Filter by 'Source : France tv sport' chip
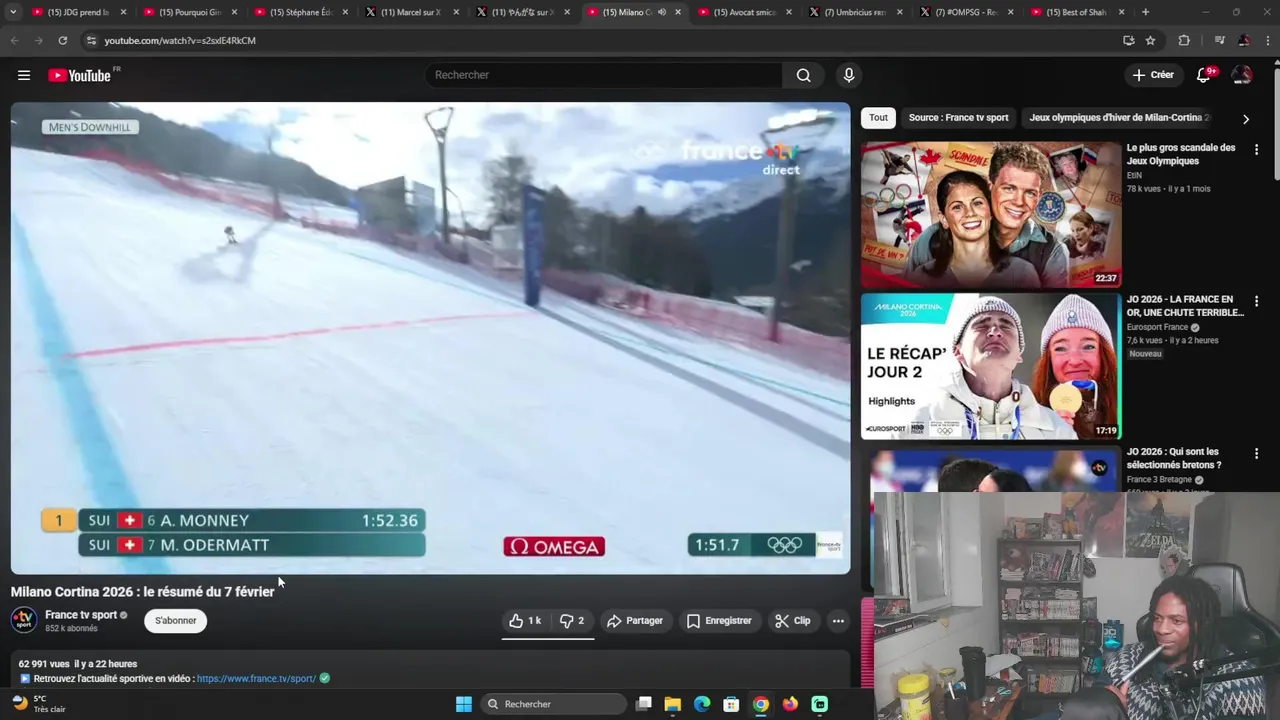This screenshot has height=720, width=1280. [x=958, y=118]
